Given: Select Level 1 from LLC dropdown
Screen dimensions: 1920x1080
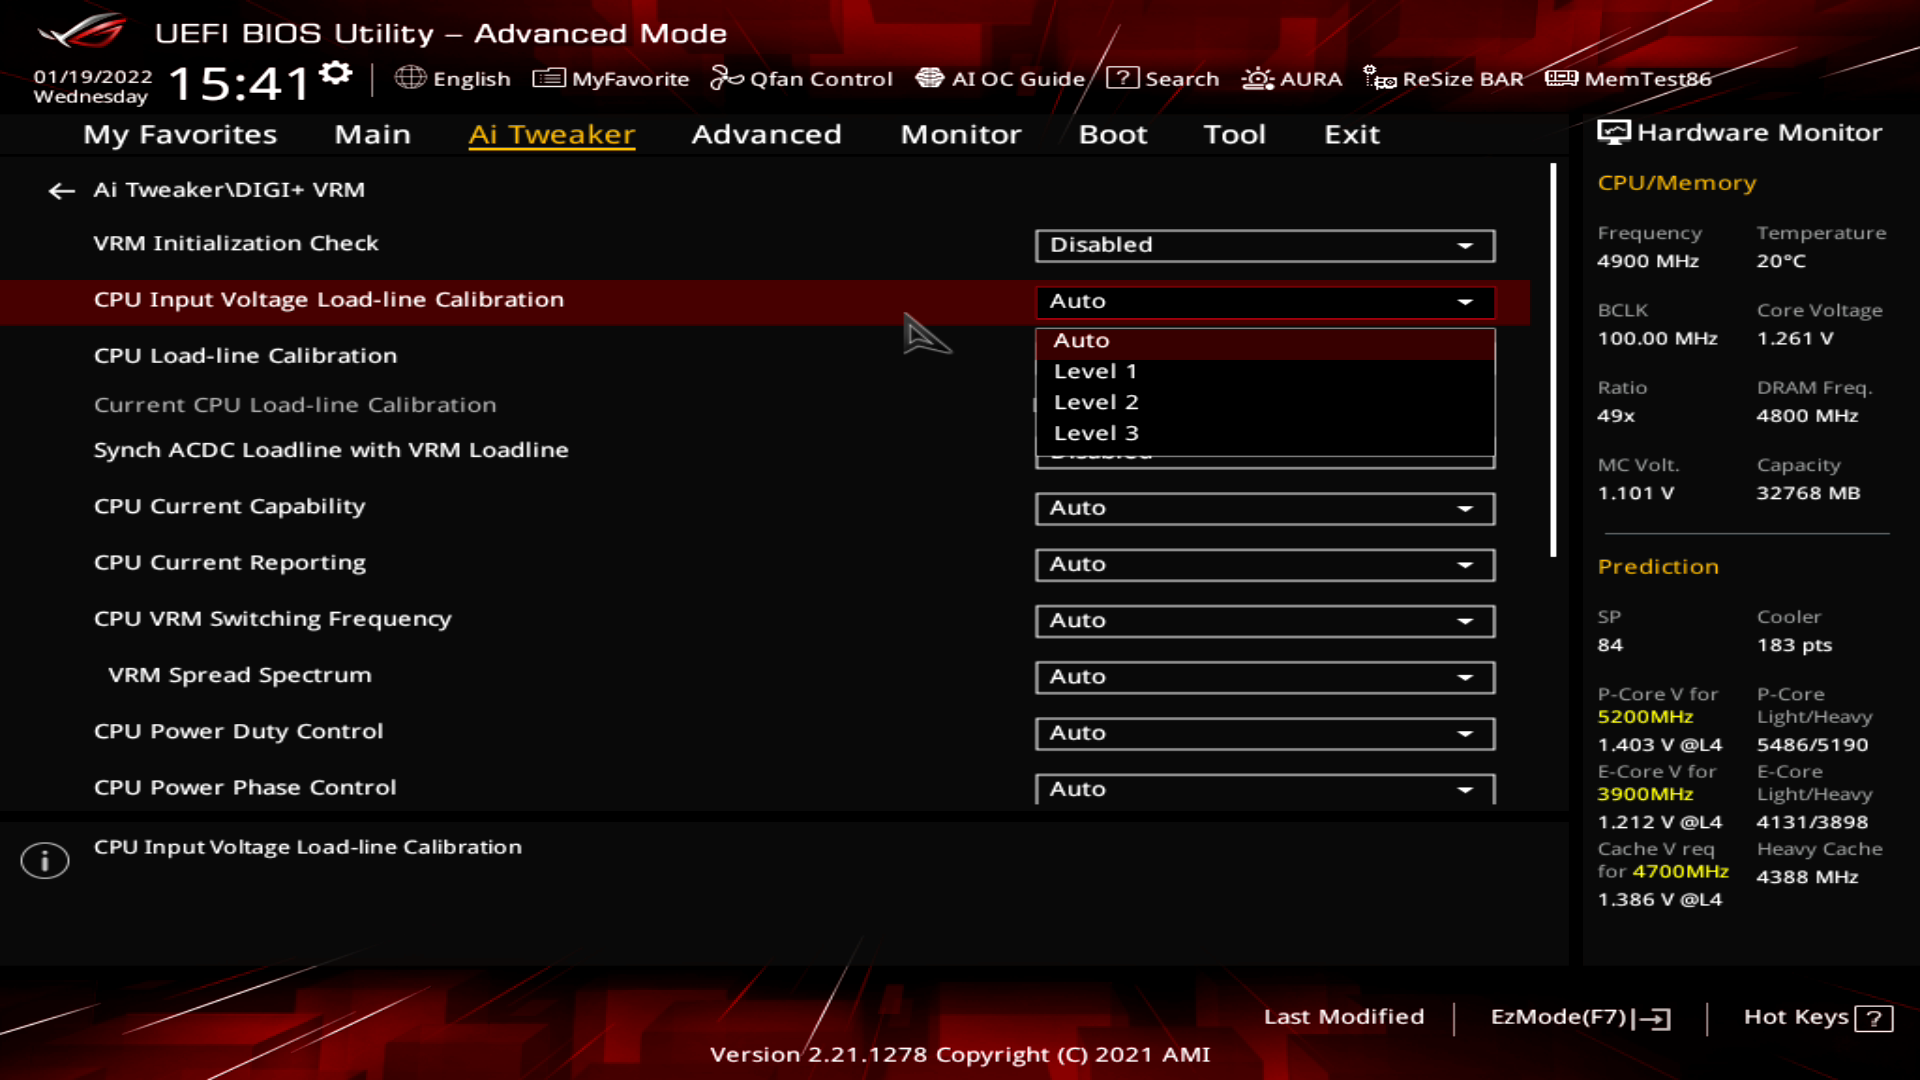Looking at the screenshot, I should click(1096, 371).
